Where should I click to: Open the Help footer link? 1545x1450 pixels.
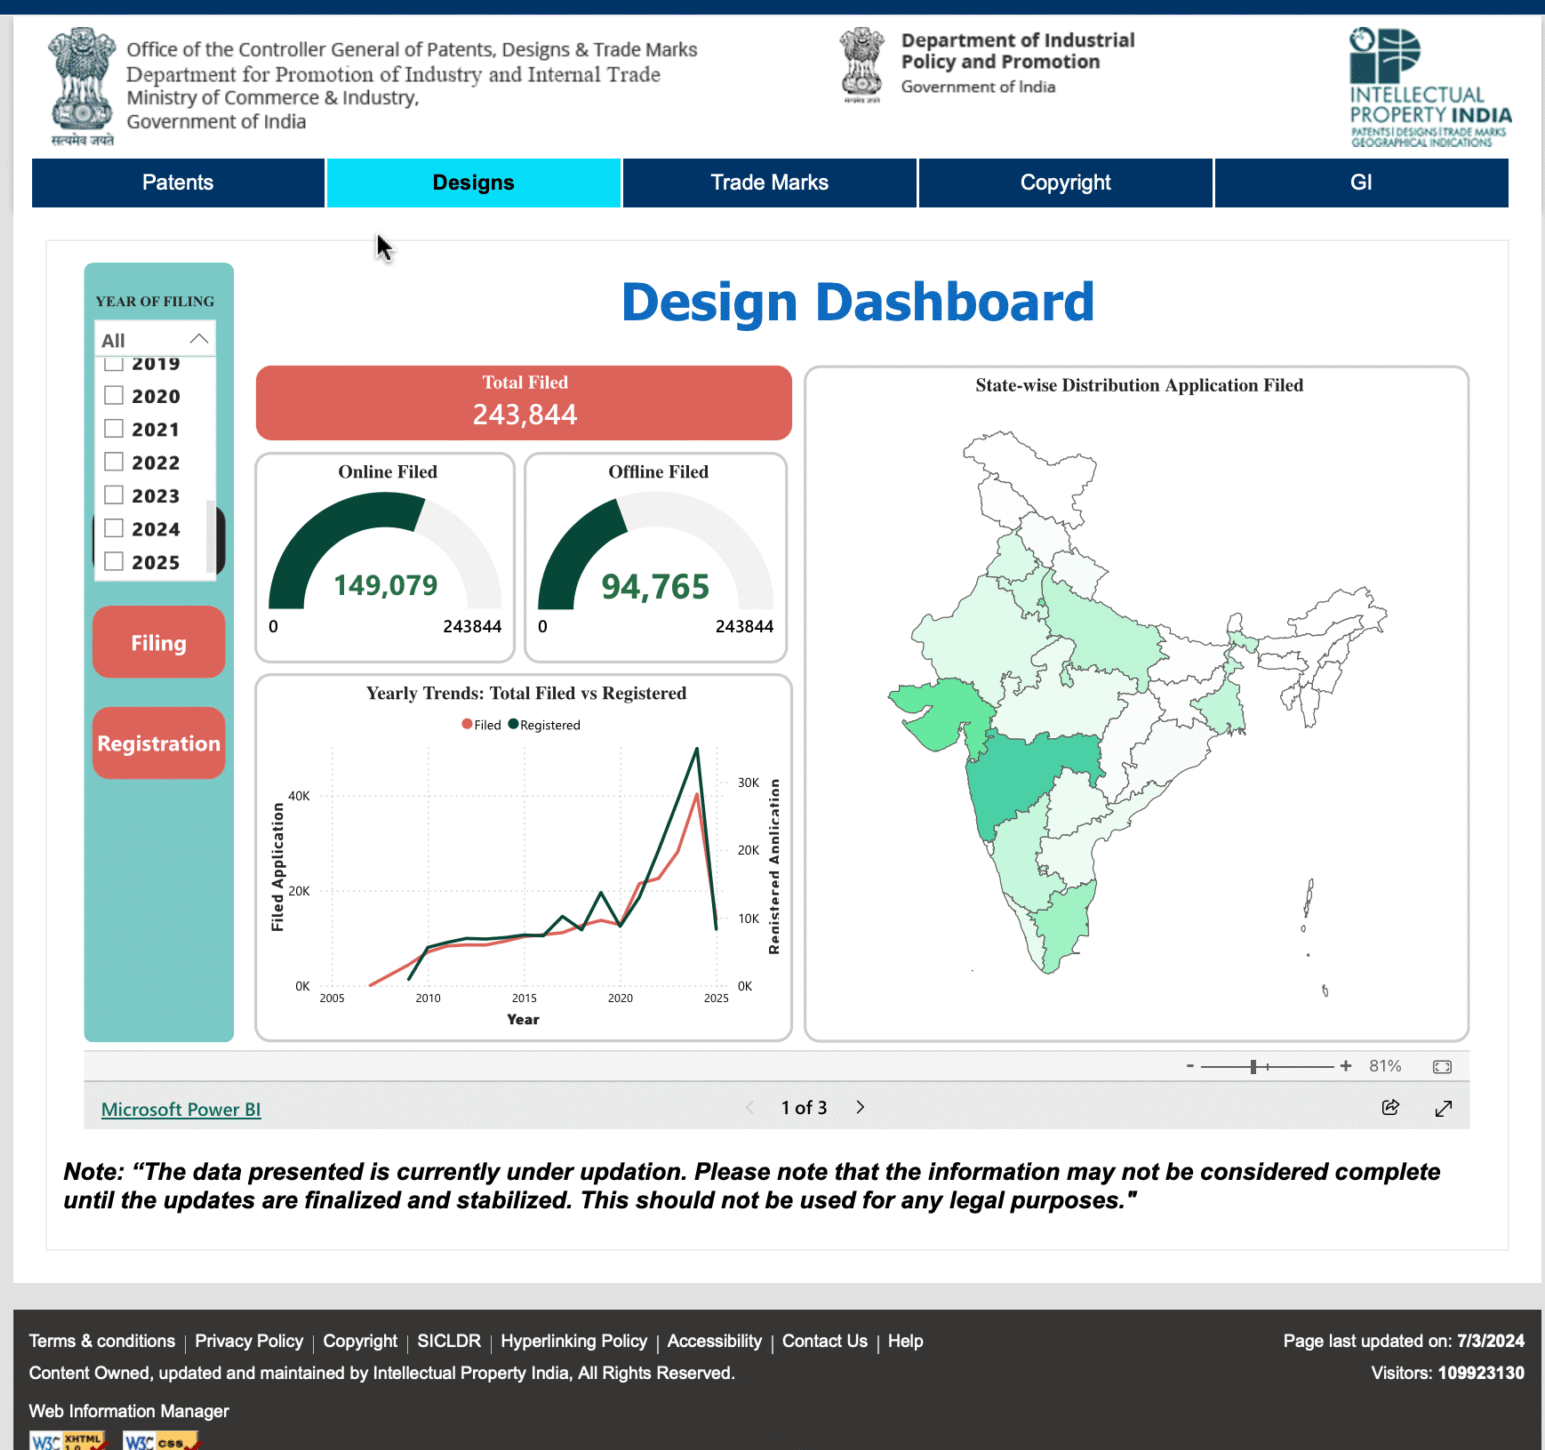(x=906, y=1341)
